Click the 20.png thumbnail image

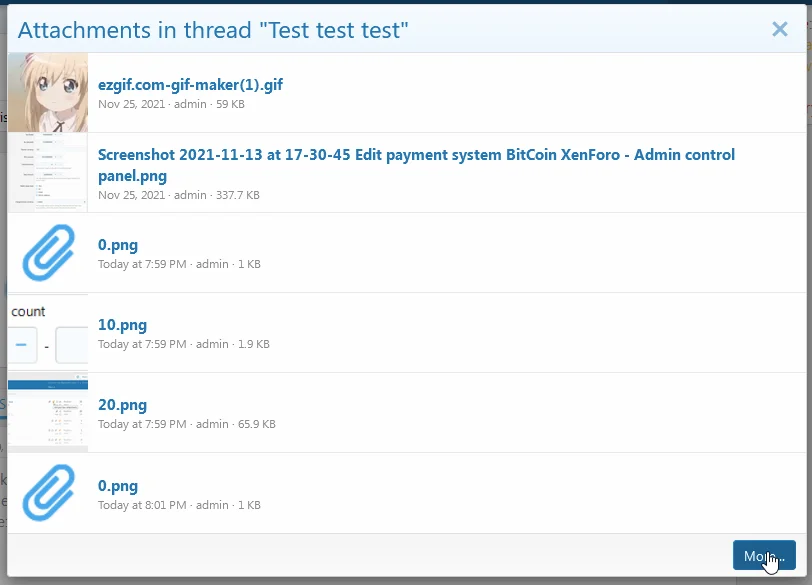48,413
